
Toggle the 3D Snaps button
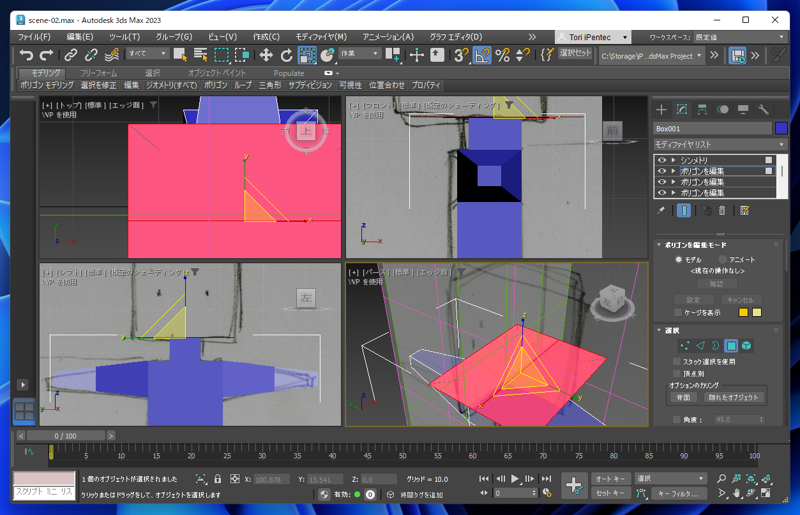(461, 55)
